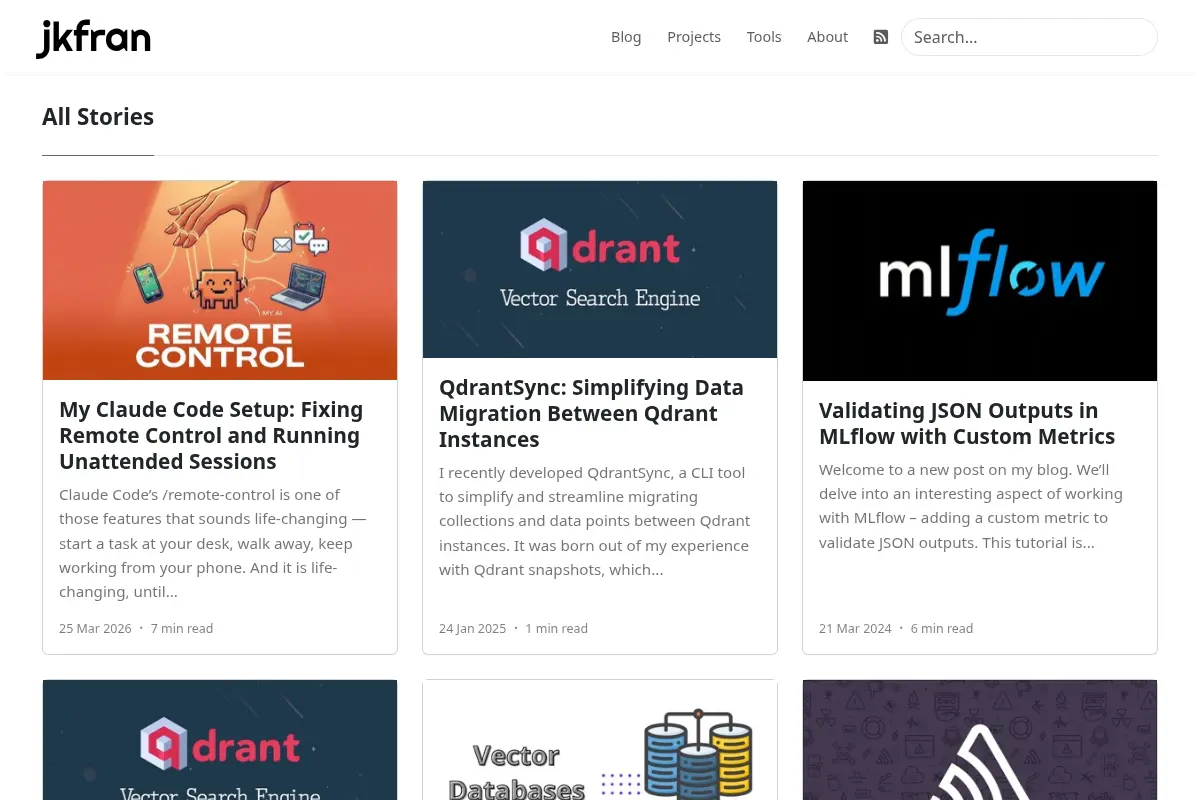
Task: Open the purple patterned post thumbnail
Action: point(980,740)
